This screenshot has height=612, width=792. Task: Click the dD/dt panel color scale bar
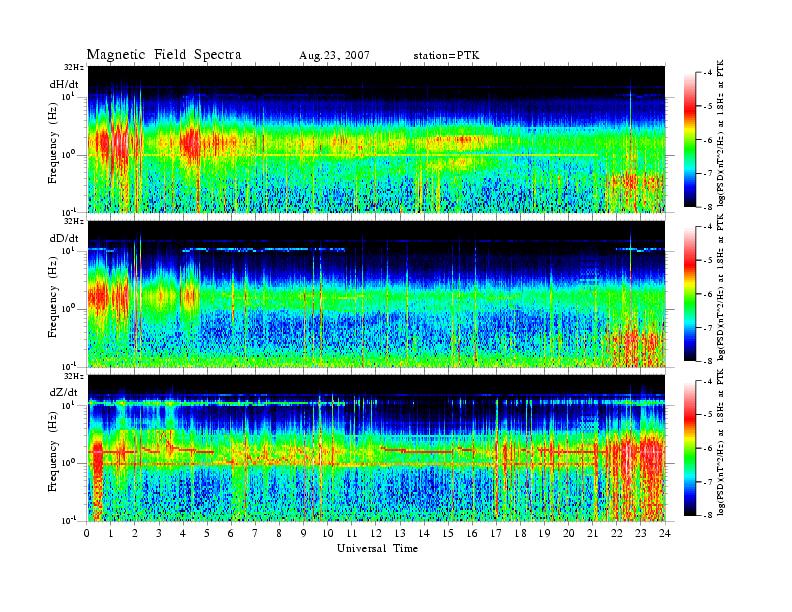point(689,293)
